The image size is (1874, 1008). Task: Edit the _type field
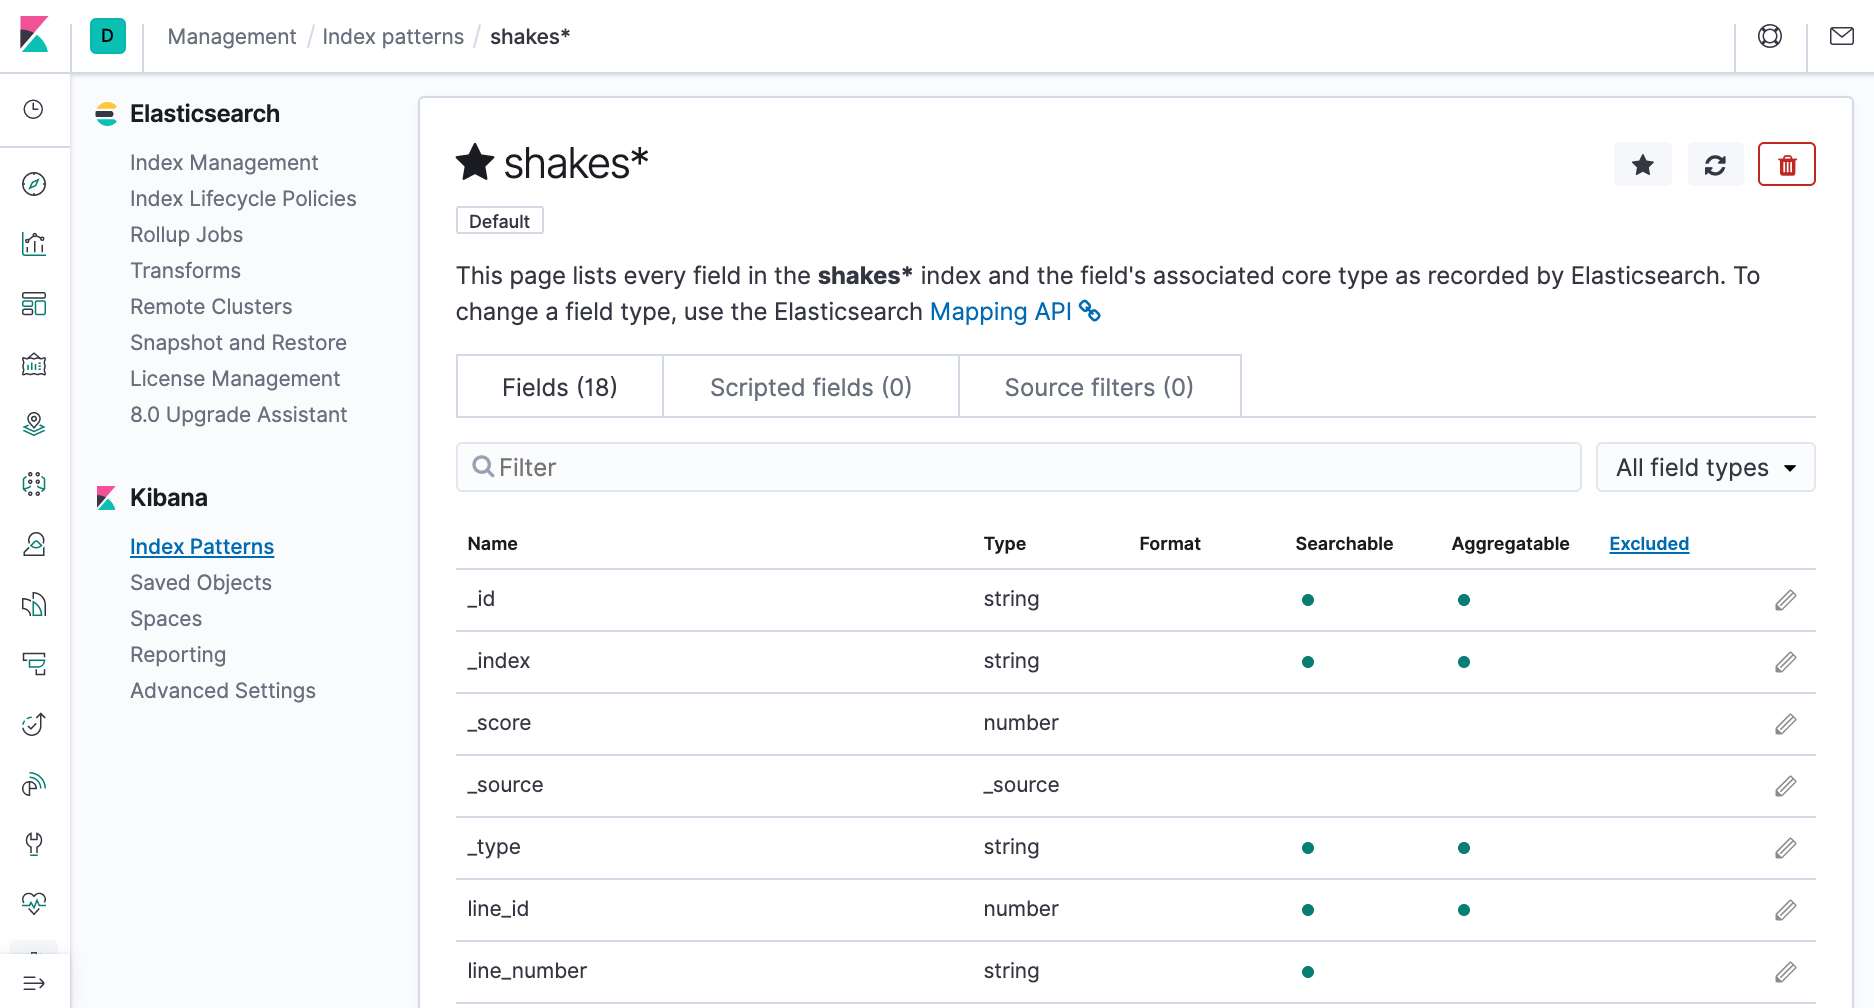click(x=1786, y=848)
